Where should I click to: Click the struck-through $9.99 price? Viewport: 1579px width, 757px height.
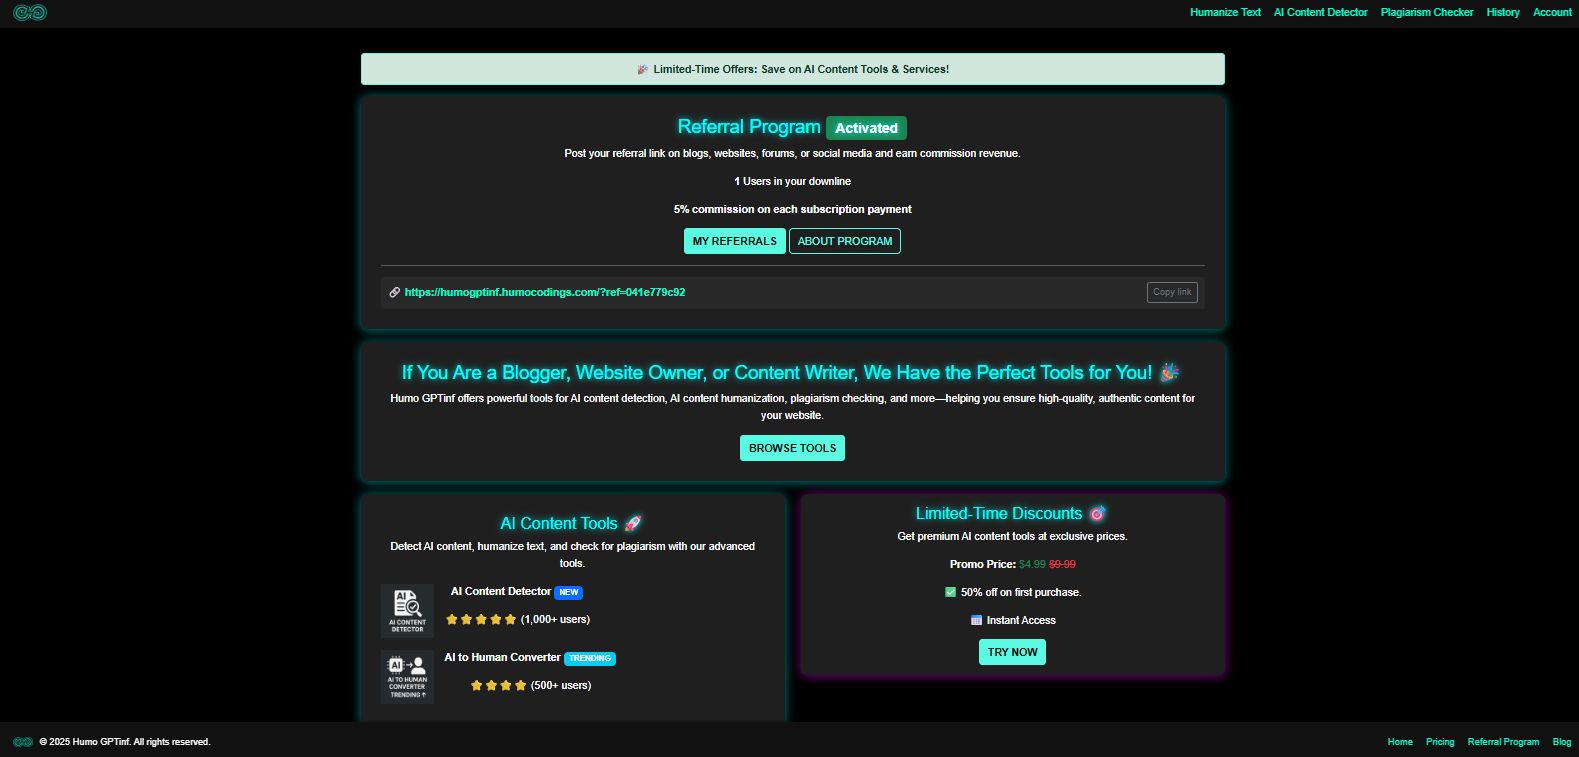click(x=1063, y=564)
